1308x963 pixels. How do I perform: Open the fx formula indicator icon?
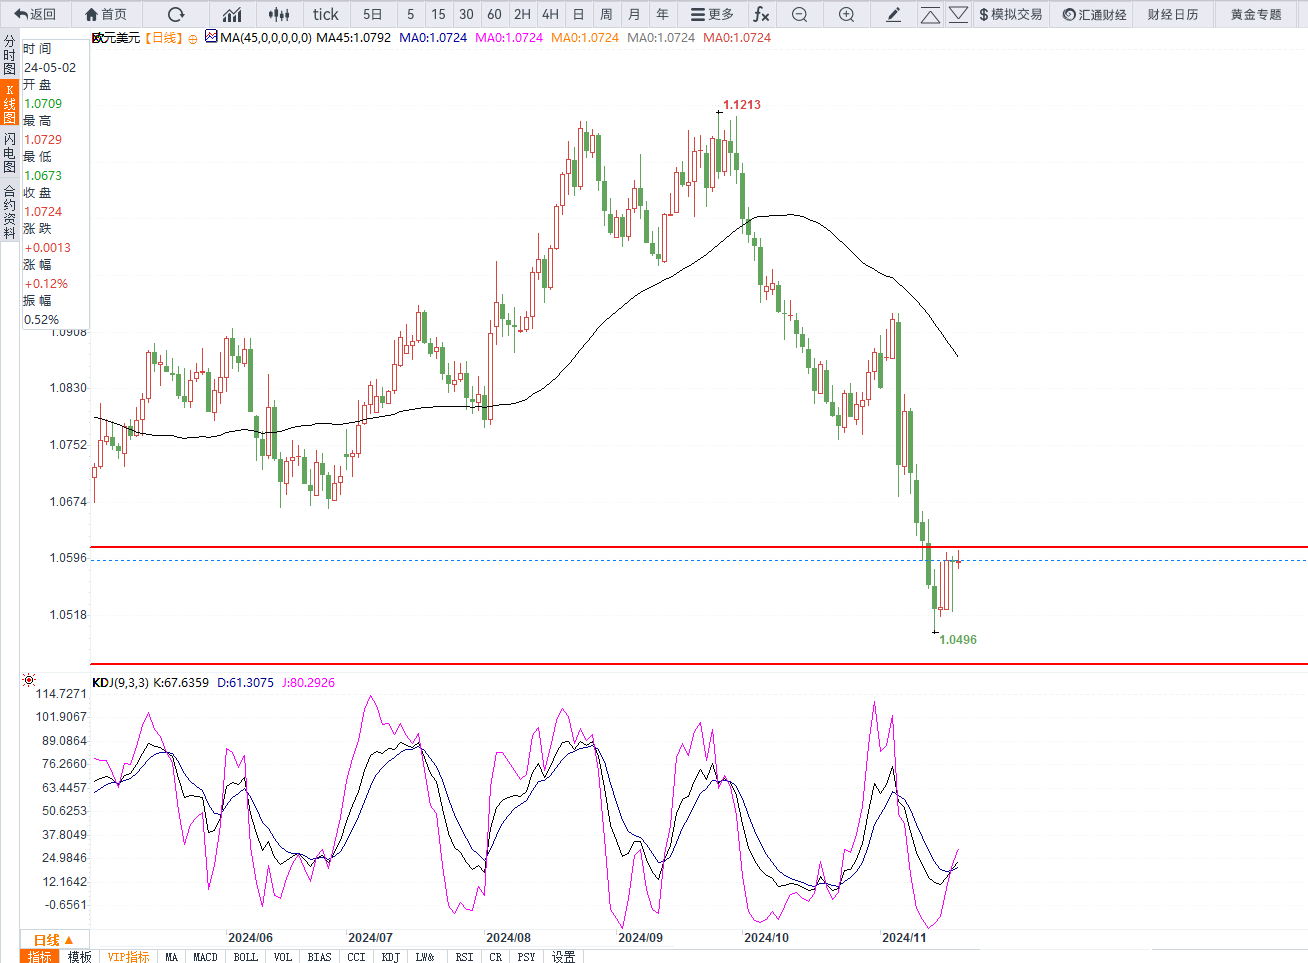761,14
